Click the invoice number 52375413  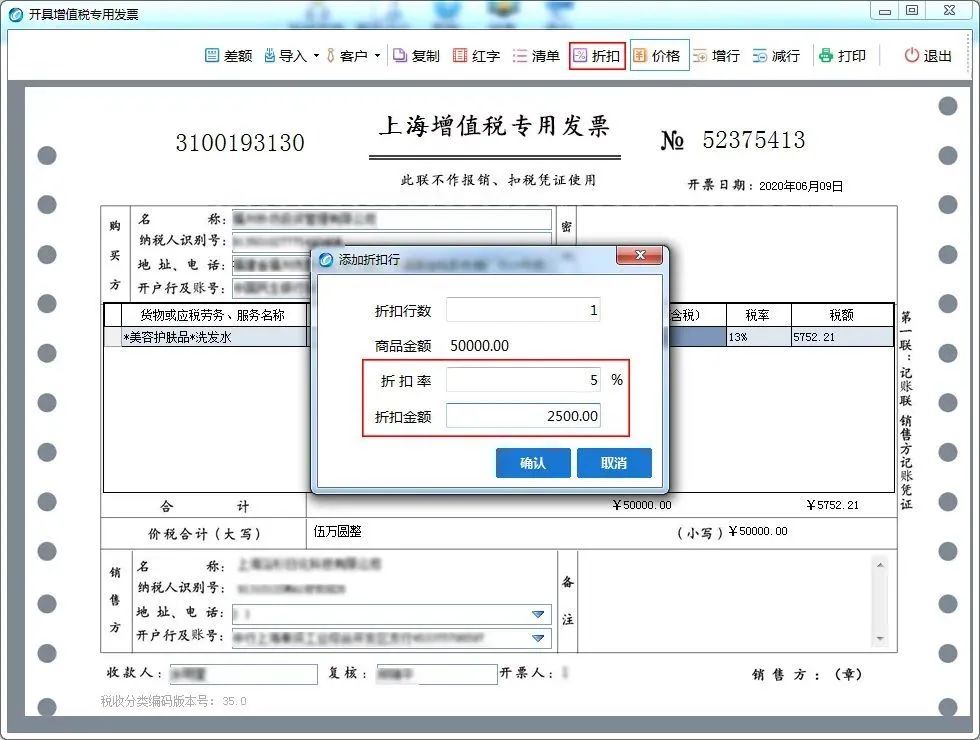(x=754, y=140)
